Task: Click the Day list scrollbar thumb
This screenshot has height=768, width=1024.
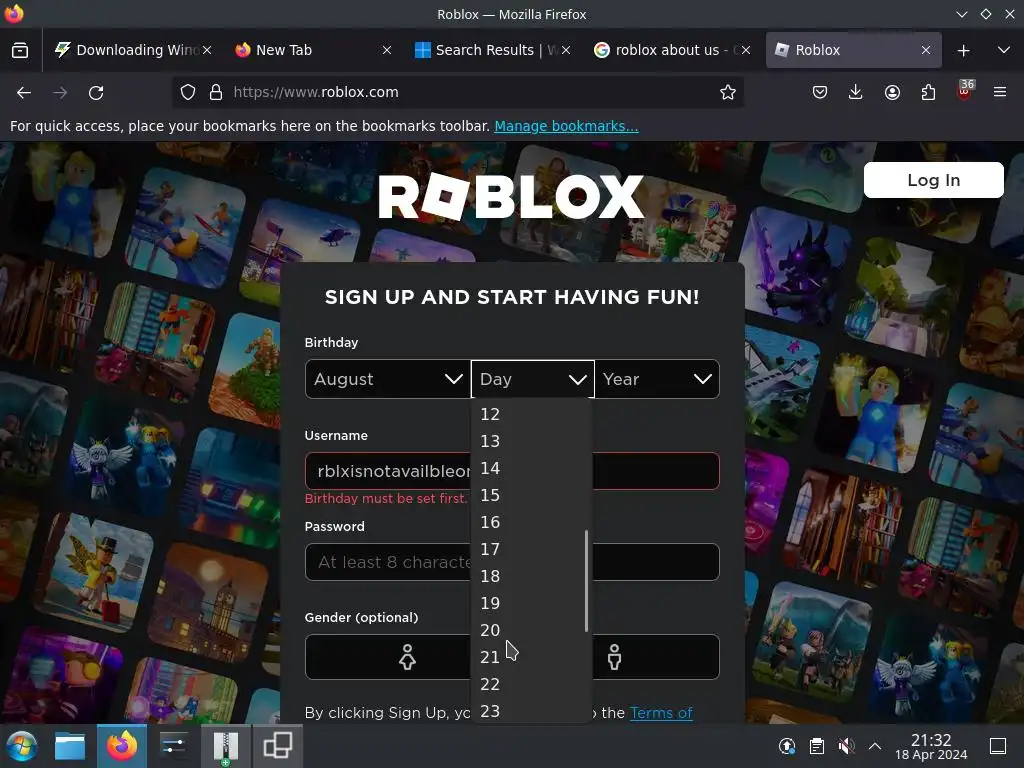Action: (586, 581)
